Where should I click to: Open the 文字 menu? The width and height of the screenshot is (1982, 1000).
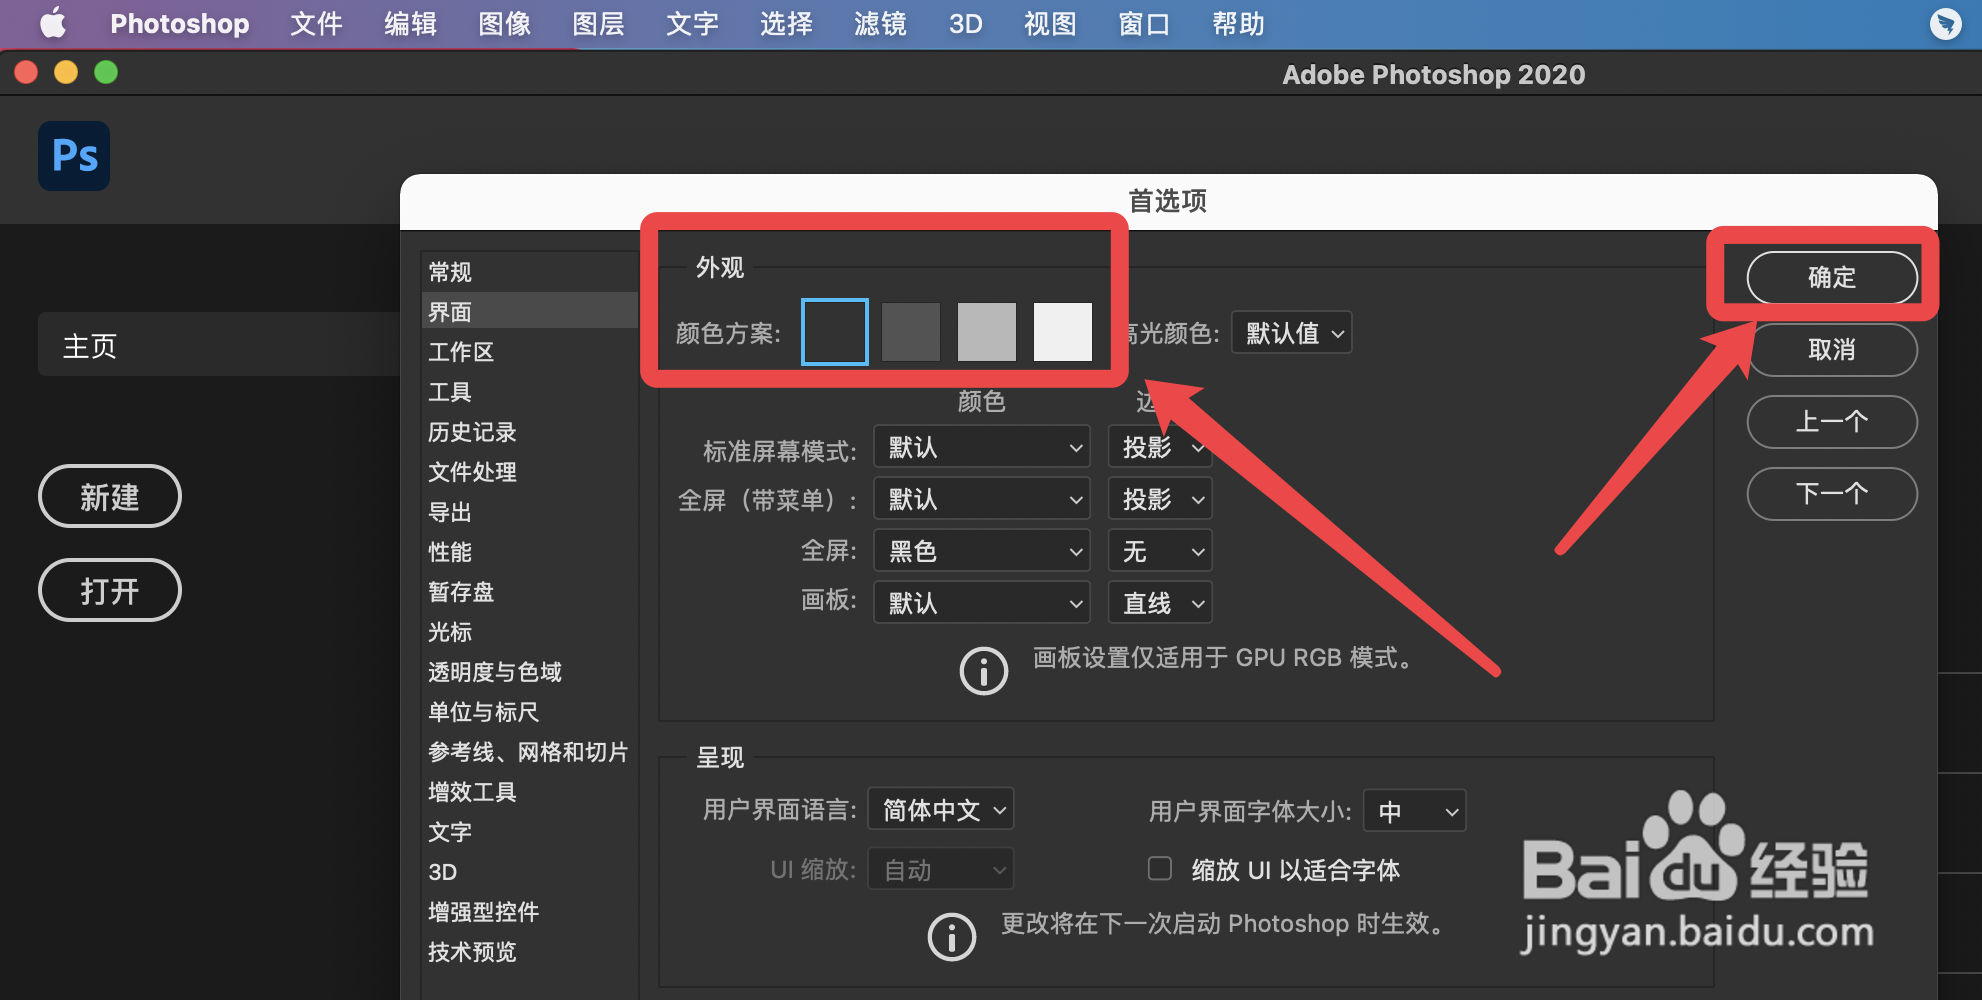tap(692, 23)
